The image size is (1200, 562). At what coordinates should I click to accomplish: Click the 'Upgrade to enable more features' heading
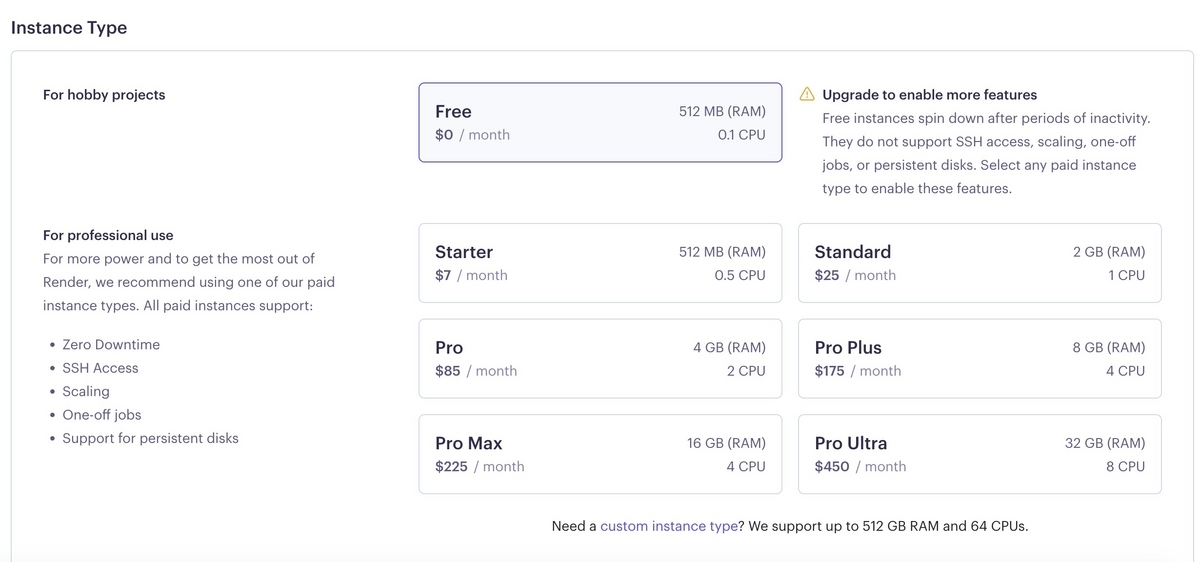[930, 95]
